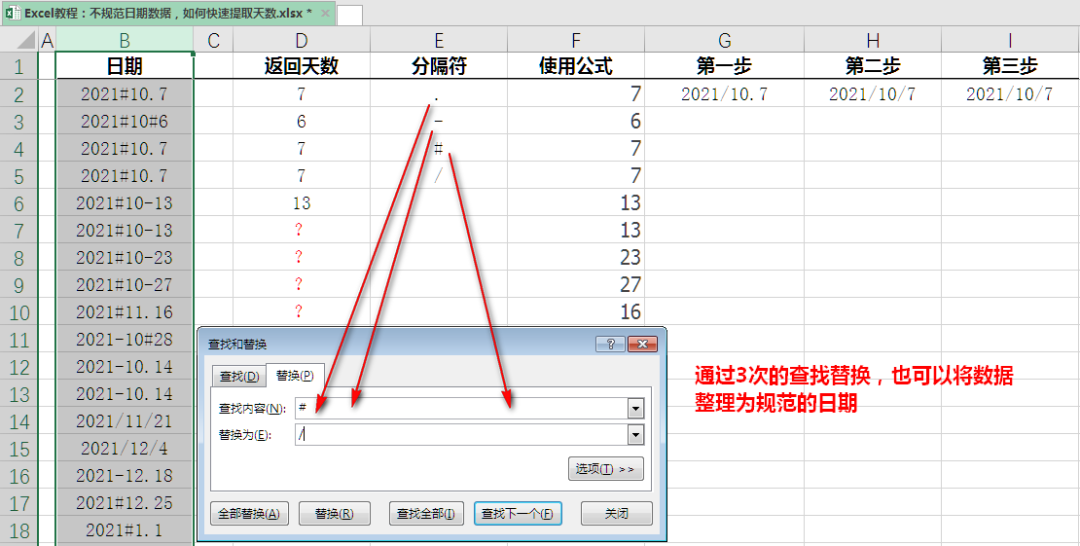Click the 查找全部(I) button

[x=426, y=513]
